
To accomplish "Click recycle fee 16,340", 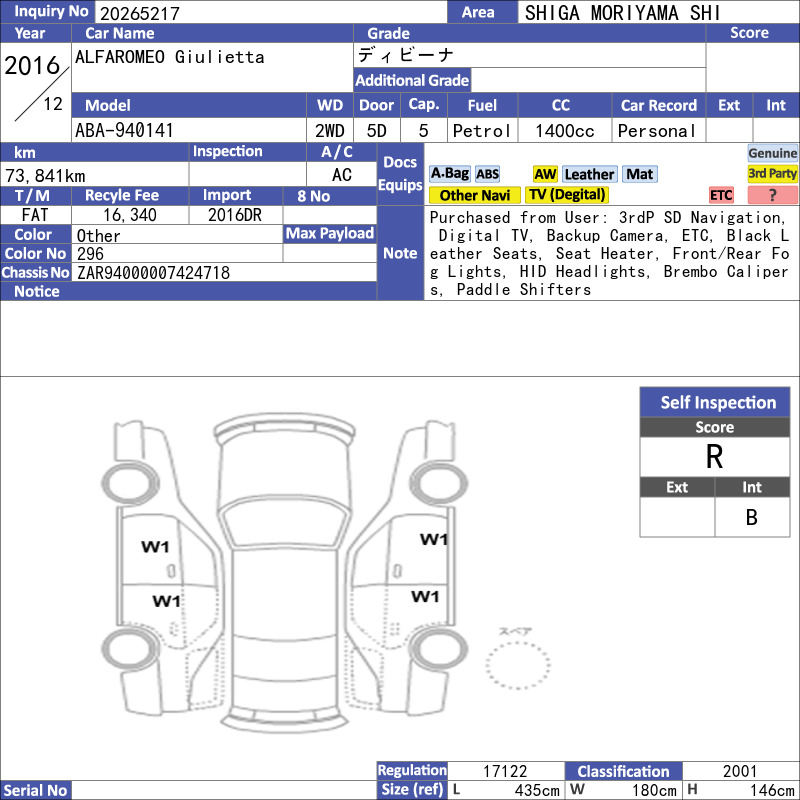I will point(130,215).
